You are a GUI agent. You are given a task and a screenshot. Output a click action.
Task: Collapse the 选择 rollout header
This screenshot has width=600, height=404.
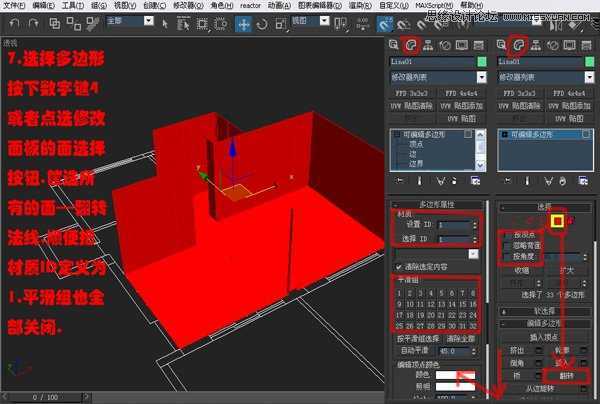click(545, 207)
